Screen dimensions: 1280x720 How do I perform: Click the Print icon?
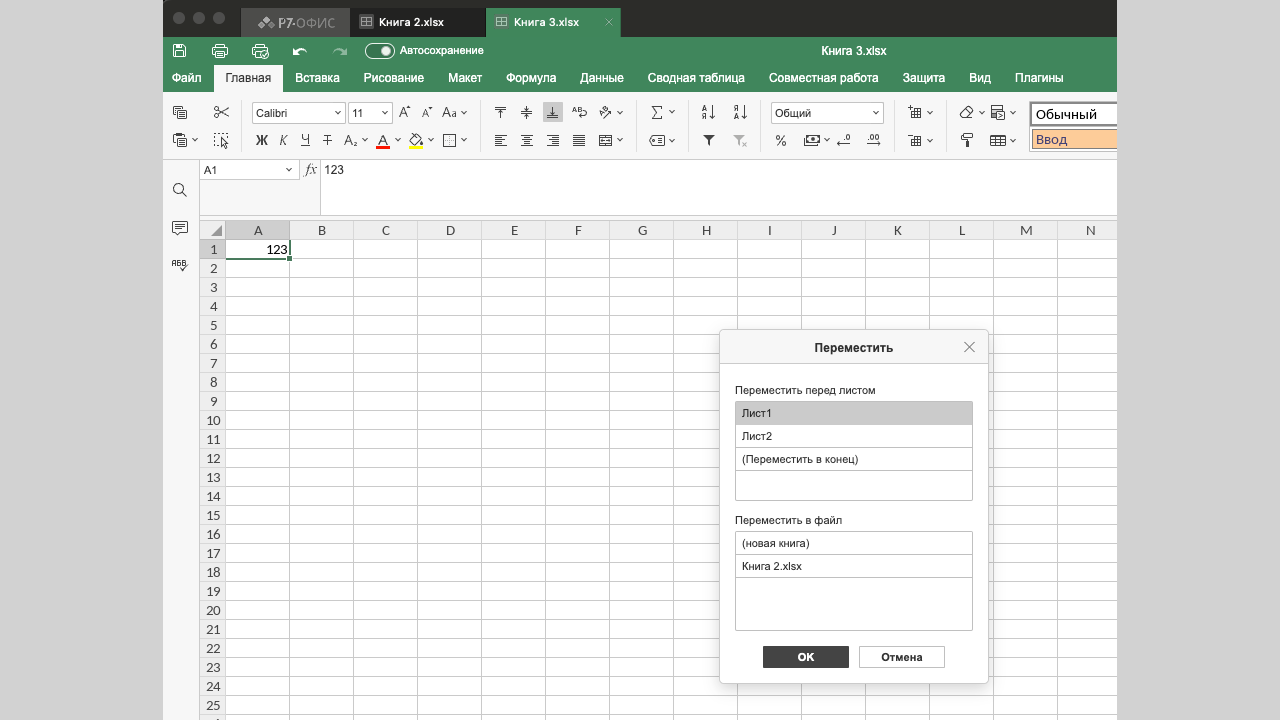coord(220,51)
